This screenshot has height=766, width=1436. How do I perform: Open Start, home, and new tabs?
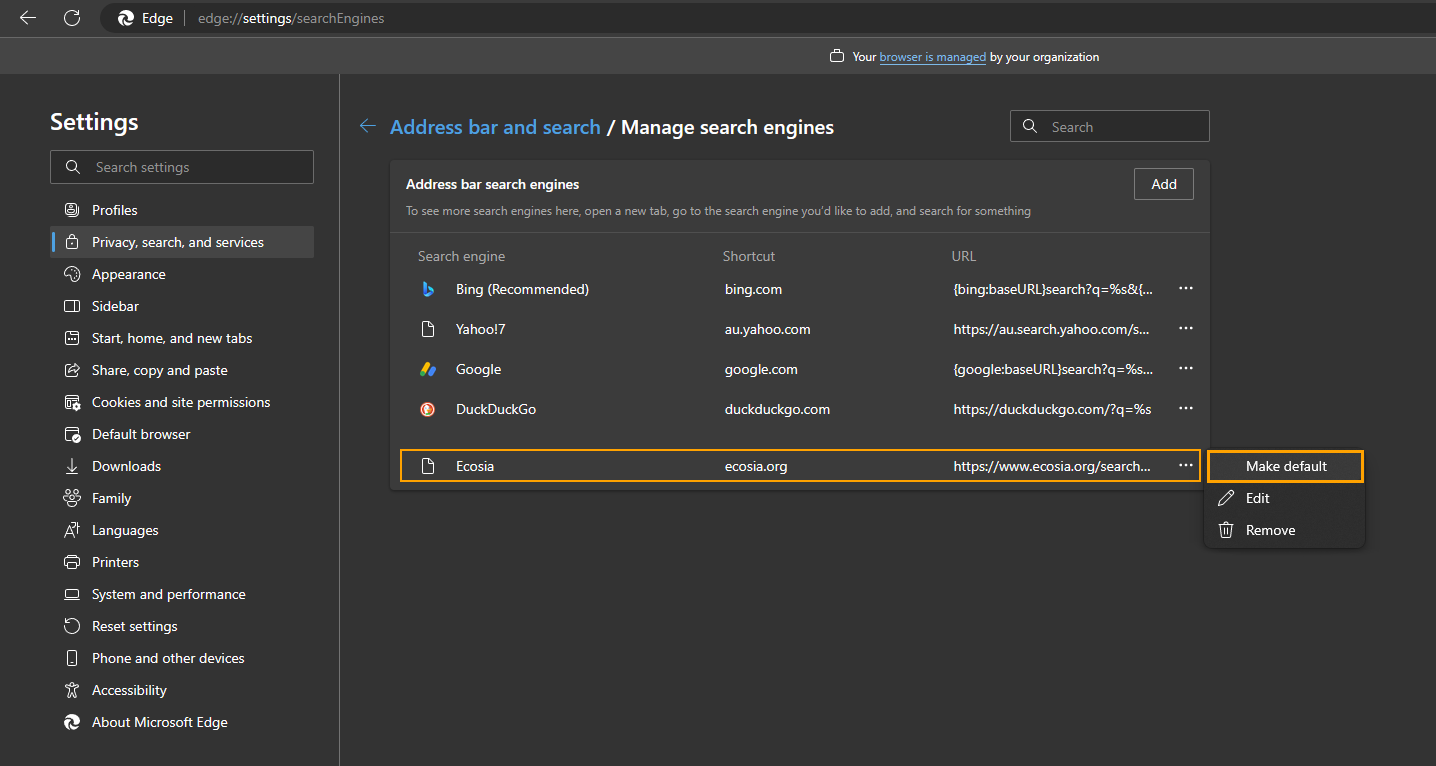[x=182, y=338]
